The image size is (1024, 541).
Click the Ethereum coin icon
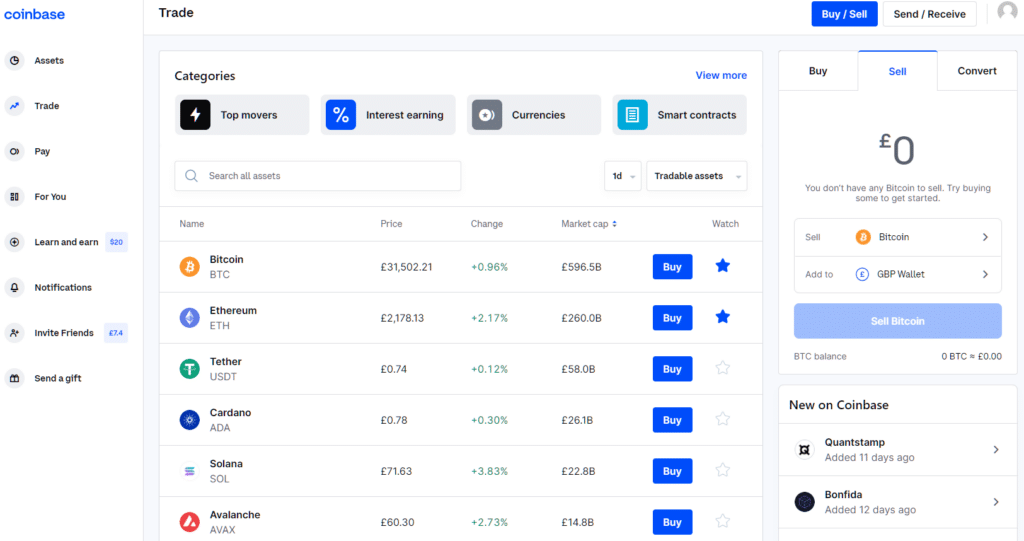[189, 318]
